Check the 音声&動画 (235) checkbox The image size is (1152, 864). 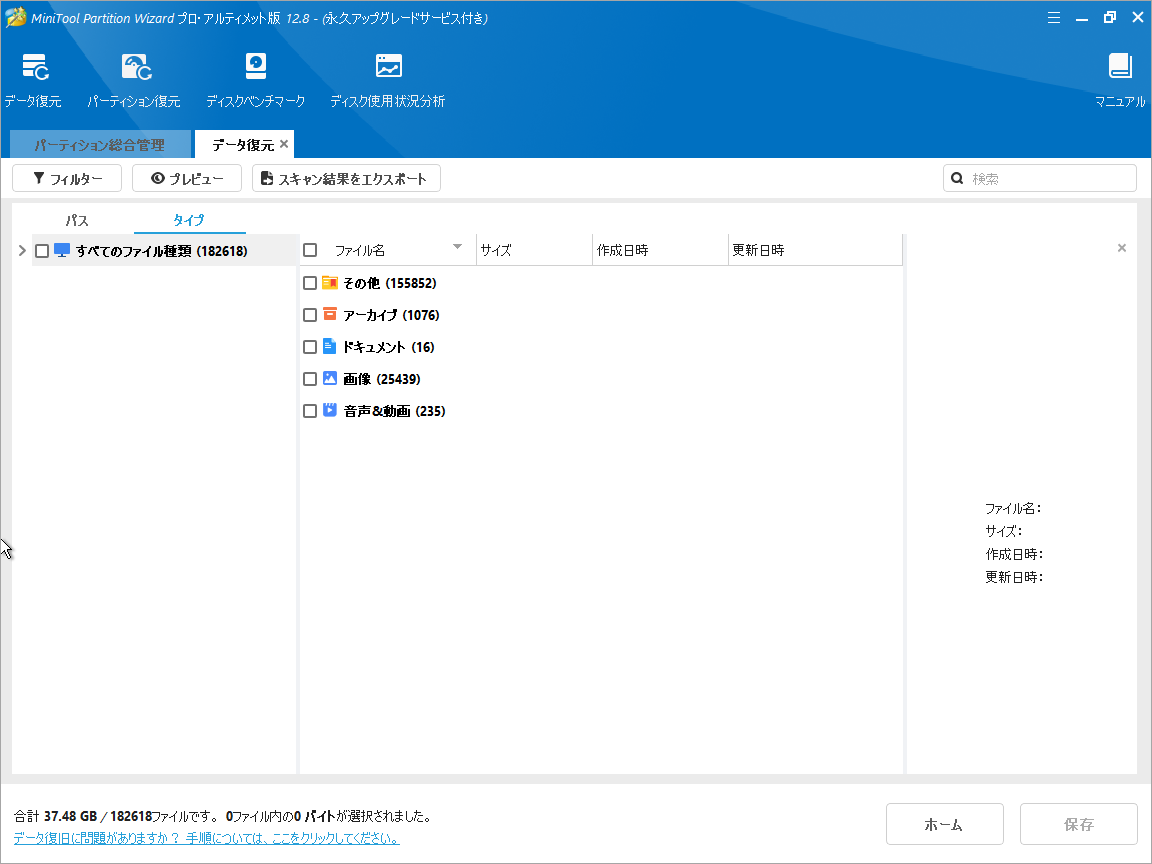click(310, 411)
